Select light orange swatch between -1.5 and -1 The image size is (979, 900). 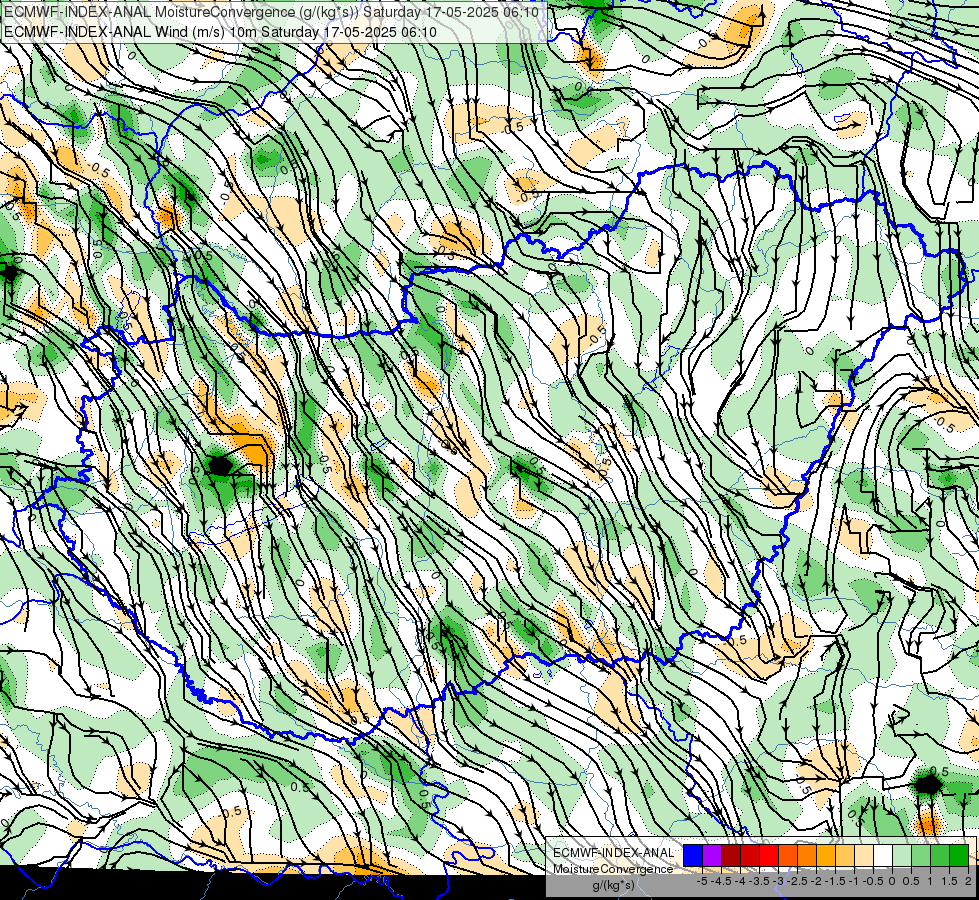tap(845, 855)
